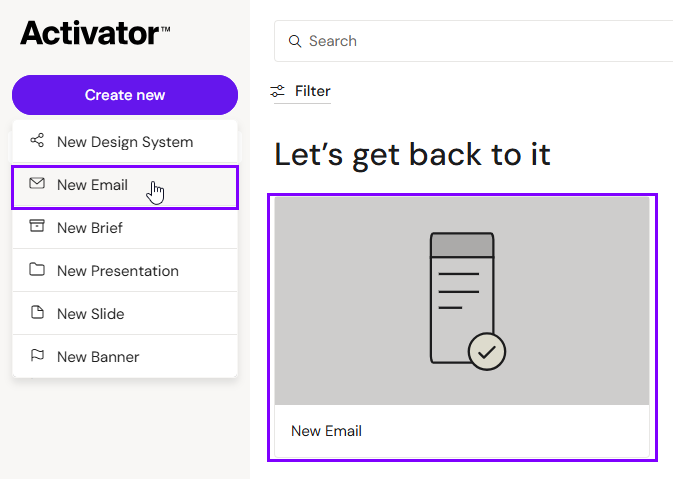Click the filter sliders icon
673x479 pixels.
tap(277, 91)
